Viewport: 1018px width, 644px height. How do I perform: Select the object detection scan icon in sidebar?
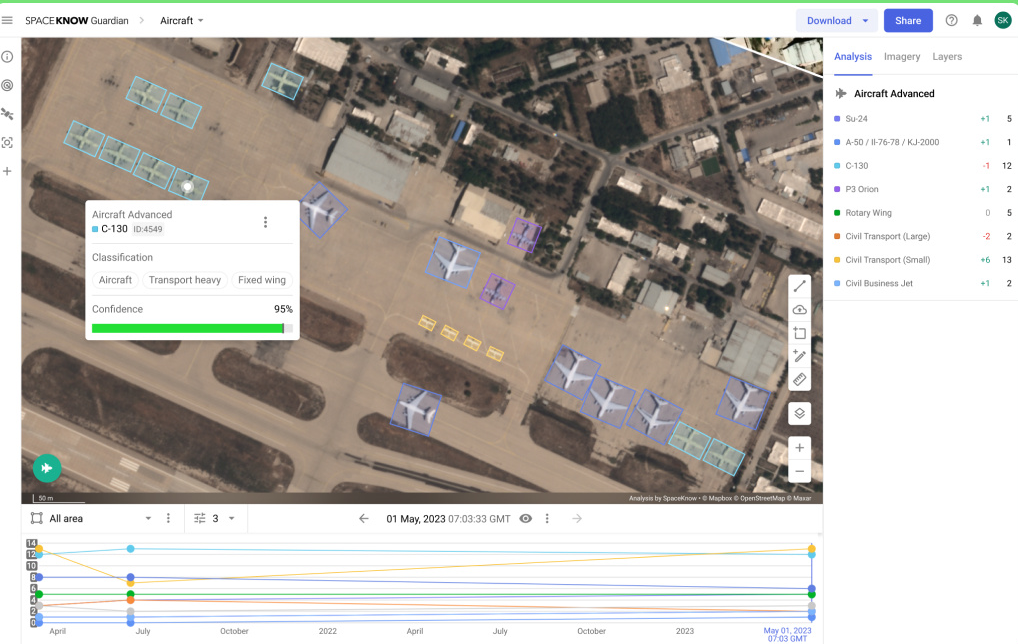coord(7,143)
